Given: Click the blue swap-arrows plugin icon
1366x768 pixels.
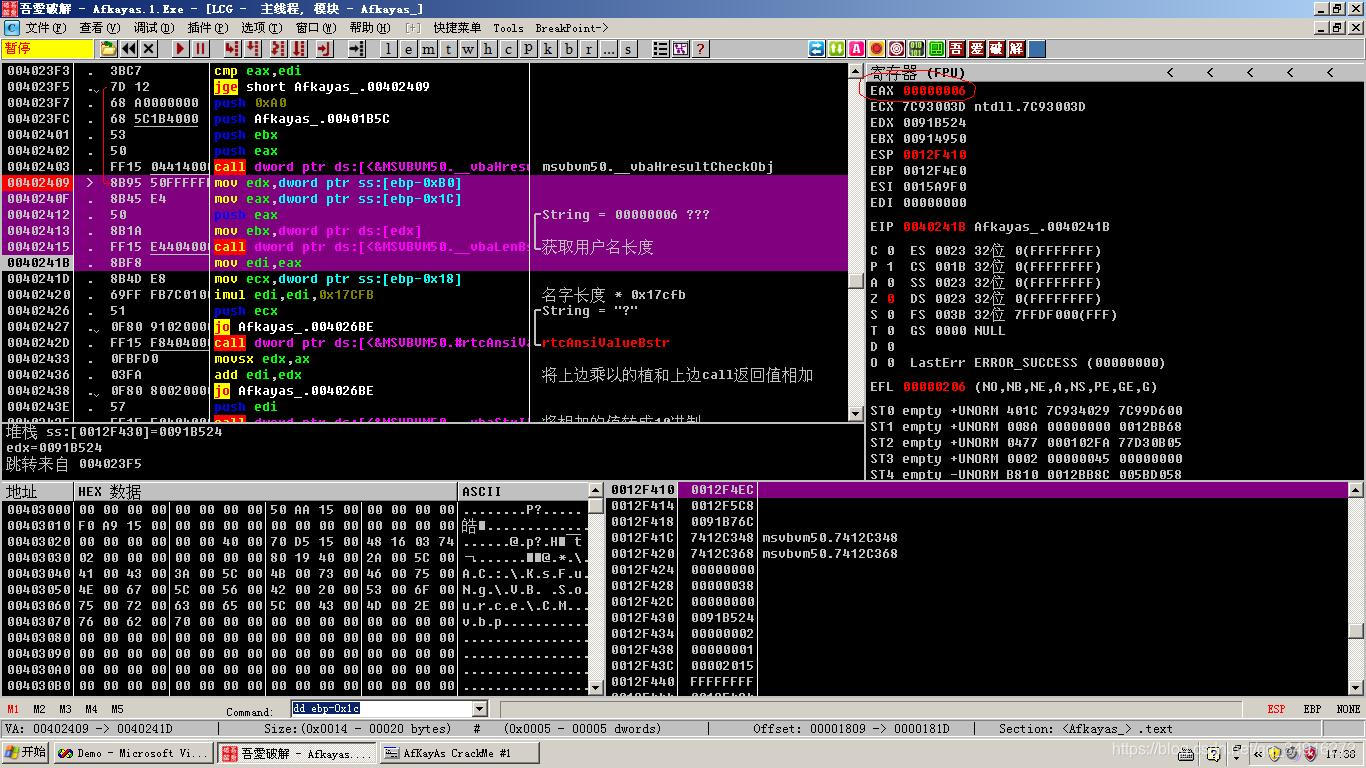Looking at the screenshot, I should pyautogui.click(x=817, y=48).
